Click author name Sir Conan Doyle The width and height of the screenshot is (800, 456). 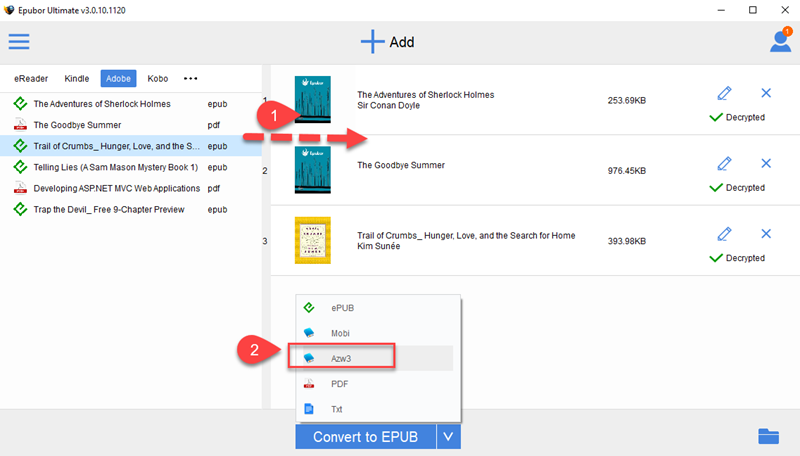[388, 106]
